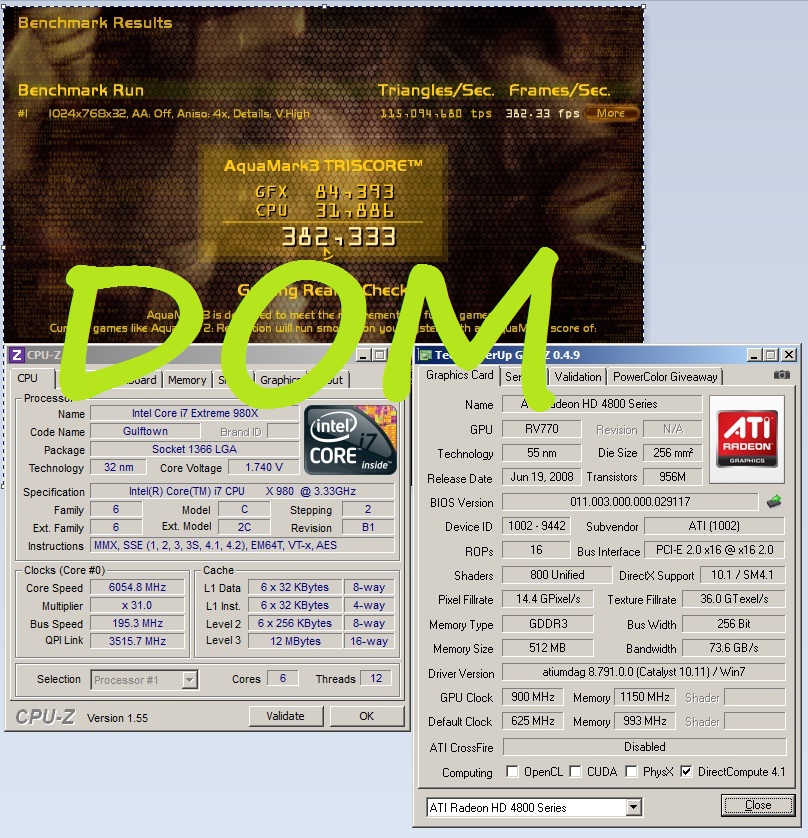The width and height of the screenshot is (808, 838).
Task: Switch to the GPU-Z Validation tab
Action: point(578,377)
